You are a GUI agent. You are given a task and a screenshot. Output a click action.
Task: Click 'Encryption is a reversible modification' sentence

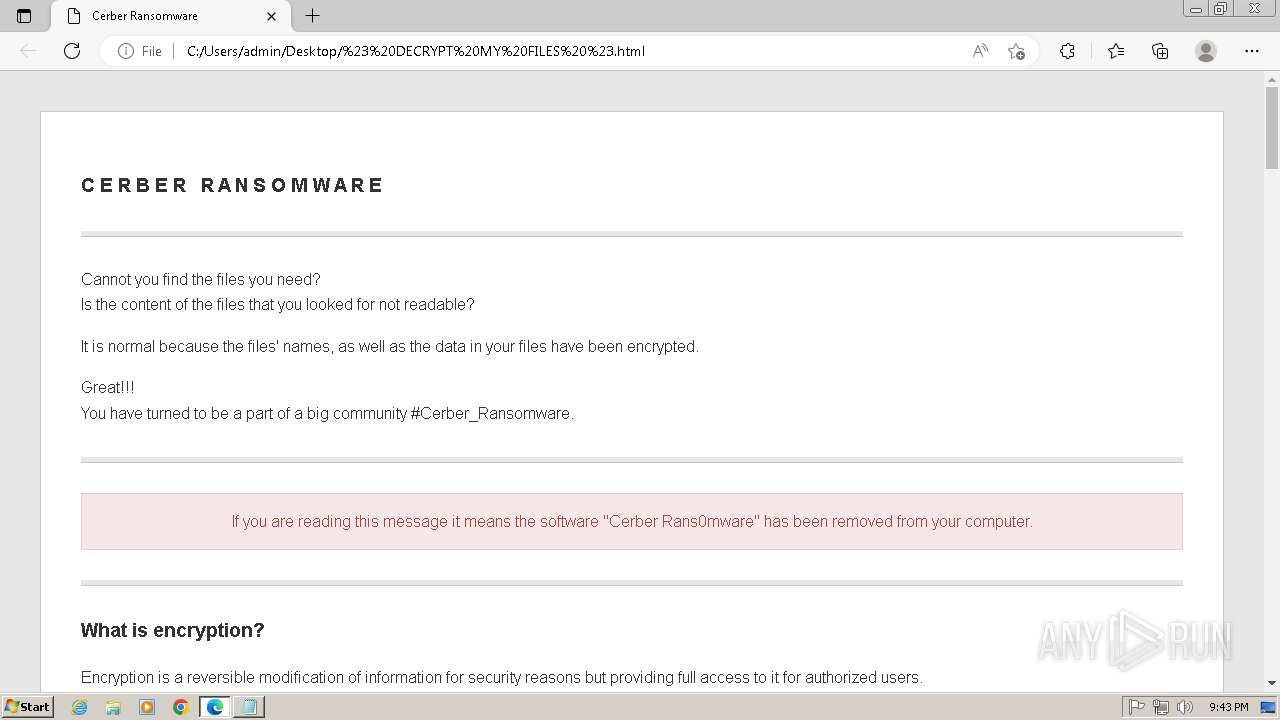501,677
